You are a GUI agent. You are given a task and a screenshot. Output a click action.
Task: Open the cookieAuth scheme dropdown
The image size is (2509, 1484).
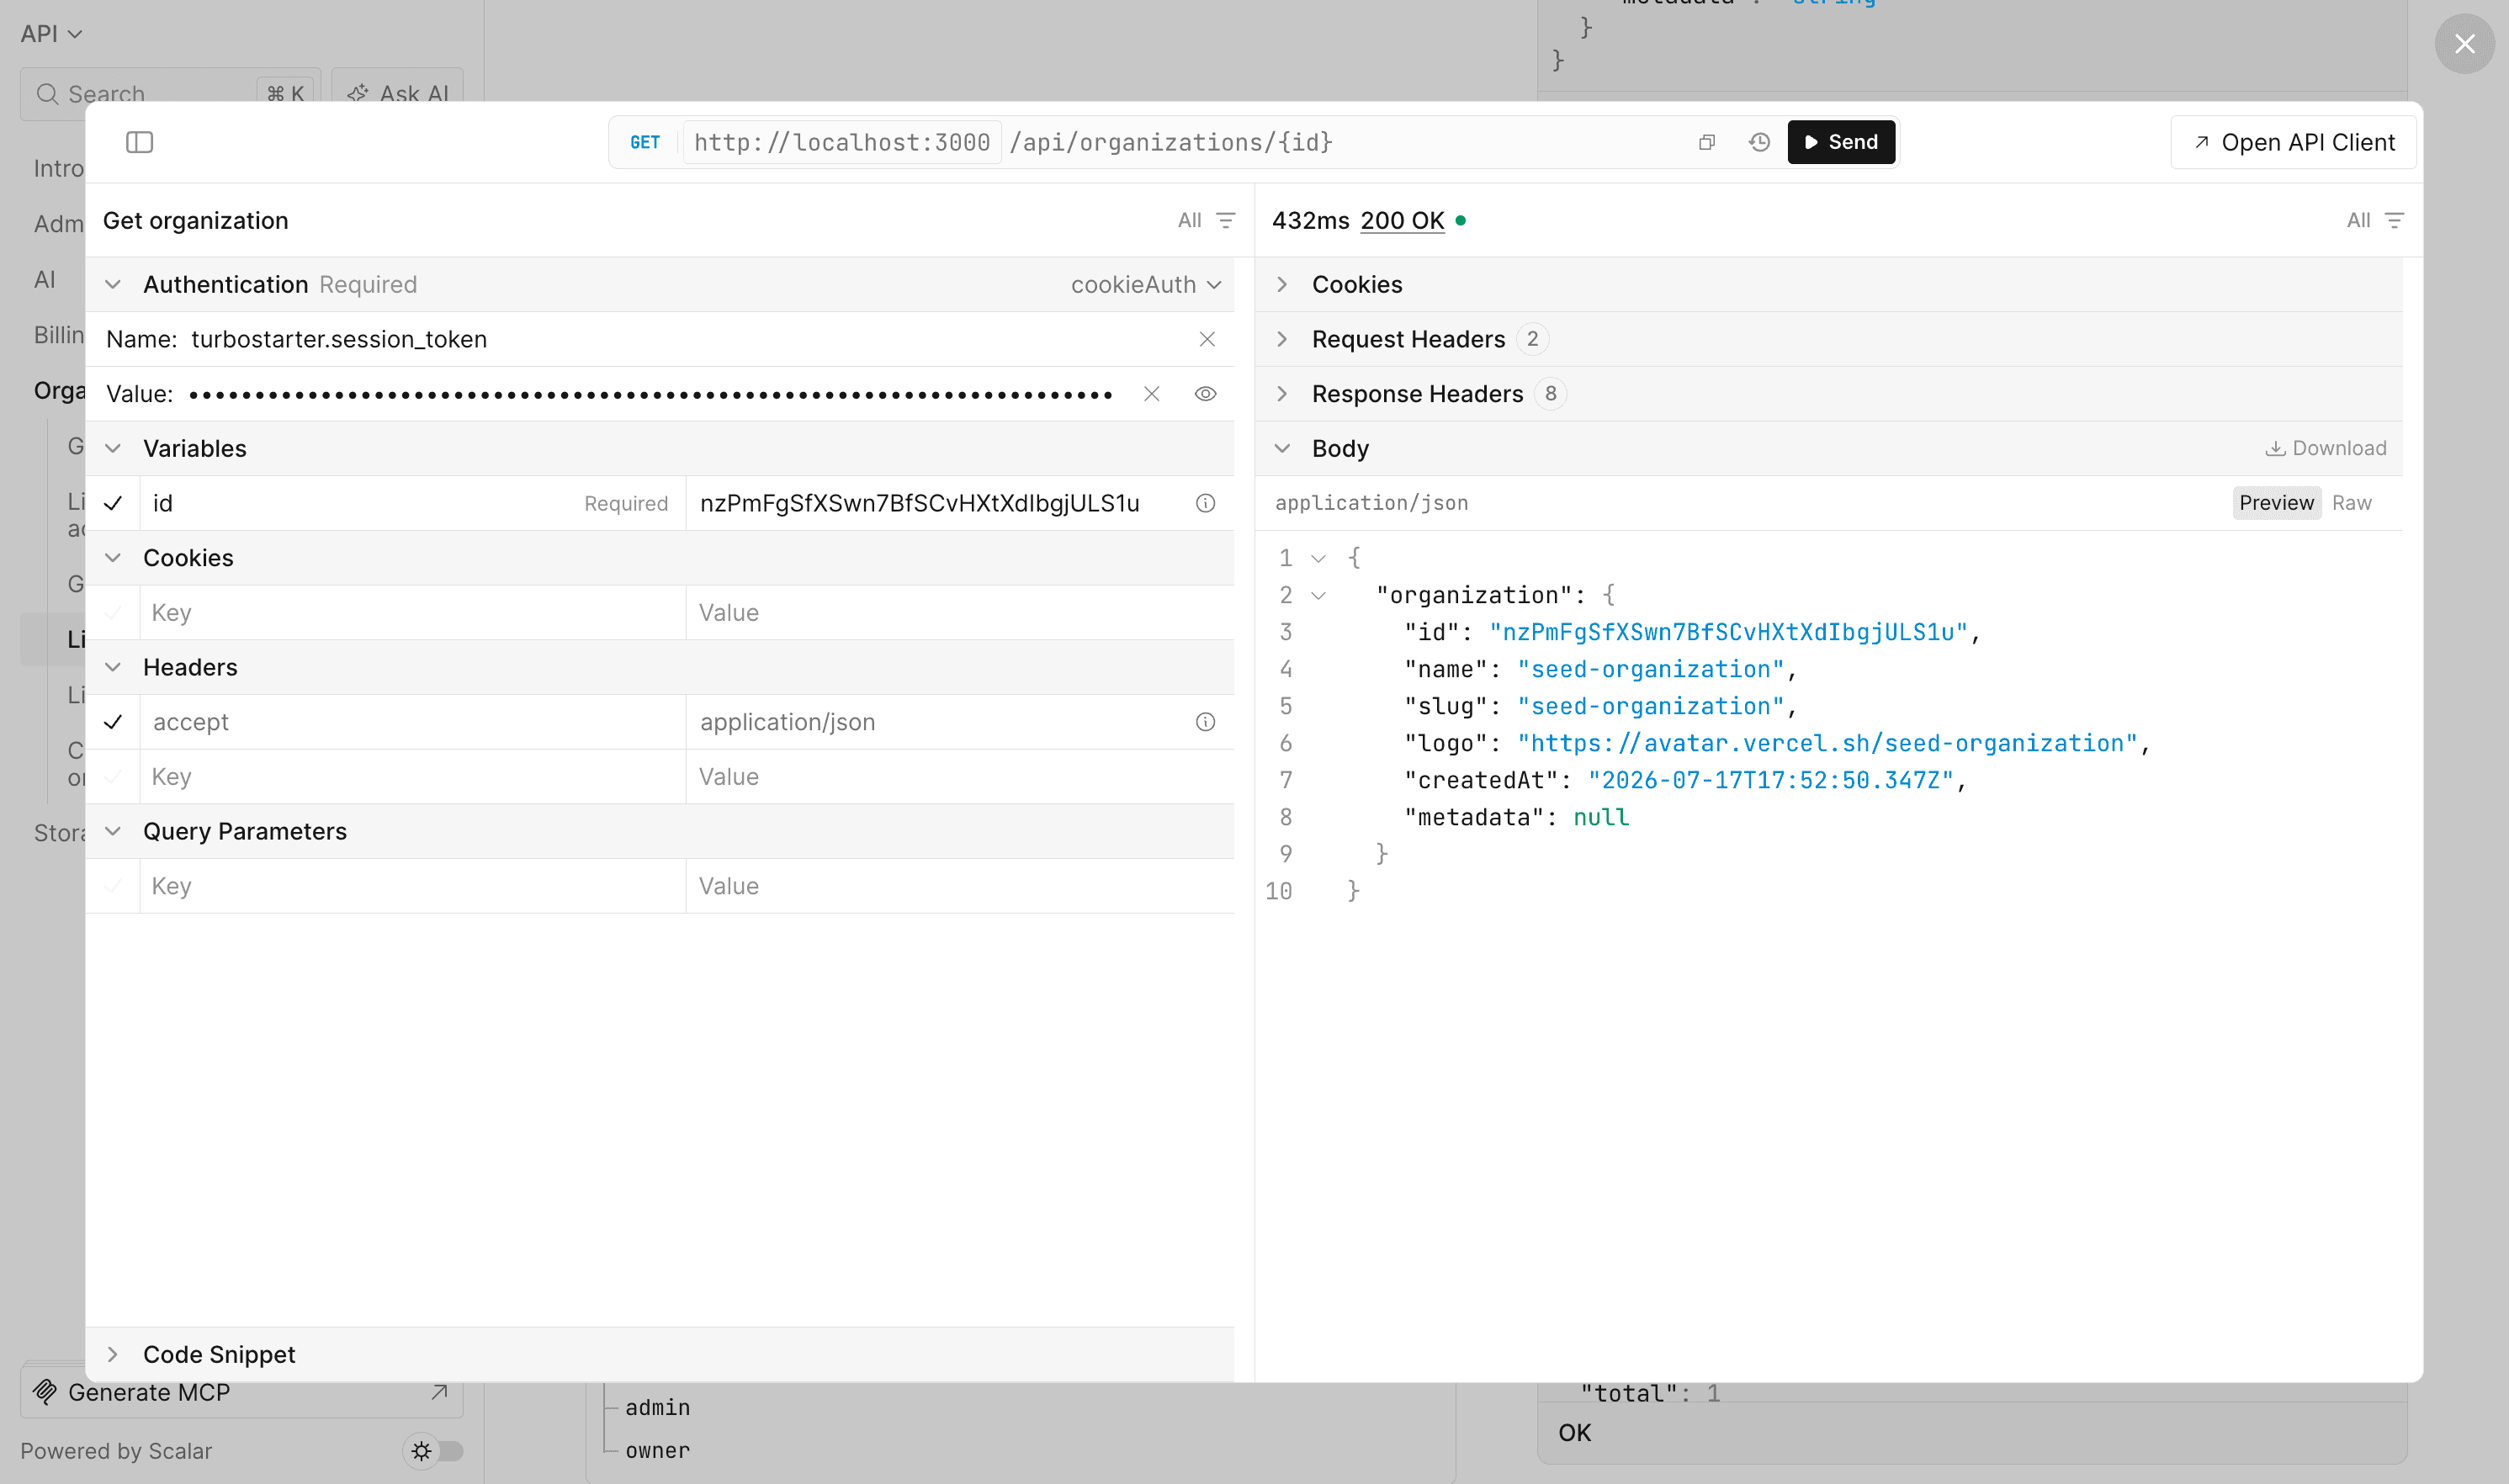coord(1146,285)
